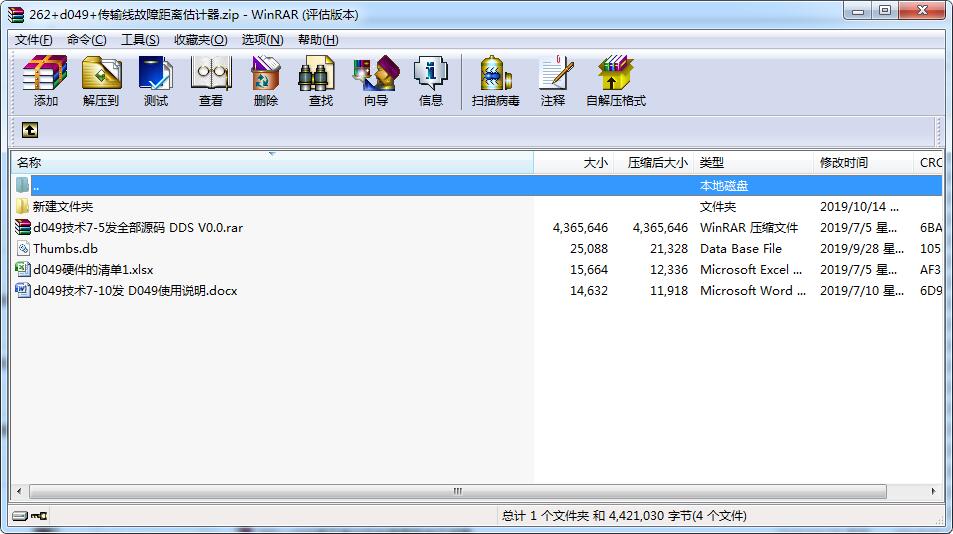Click the Add (添加) toolbar icon
Image resolution: width=953 pixels, height=534 pixels.
pos(45,81)
